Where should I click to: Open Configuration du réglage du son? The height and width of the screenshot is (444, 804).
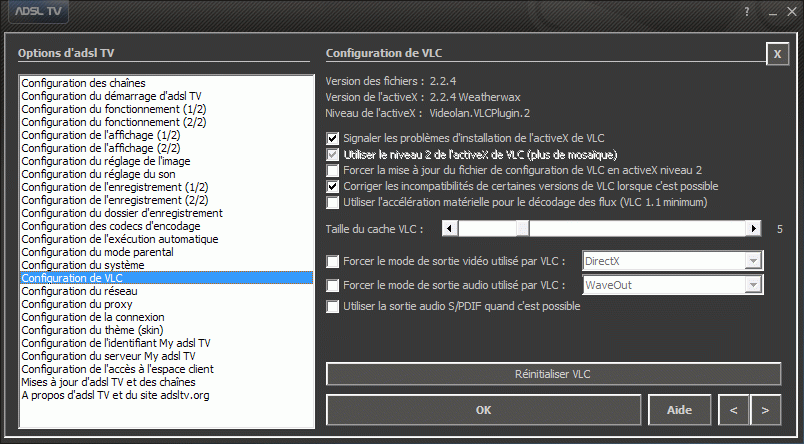166,174
